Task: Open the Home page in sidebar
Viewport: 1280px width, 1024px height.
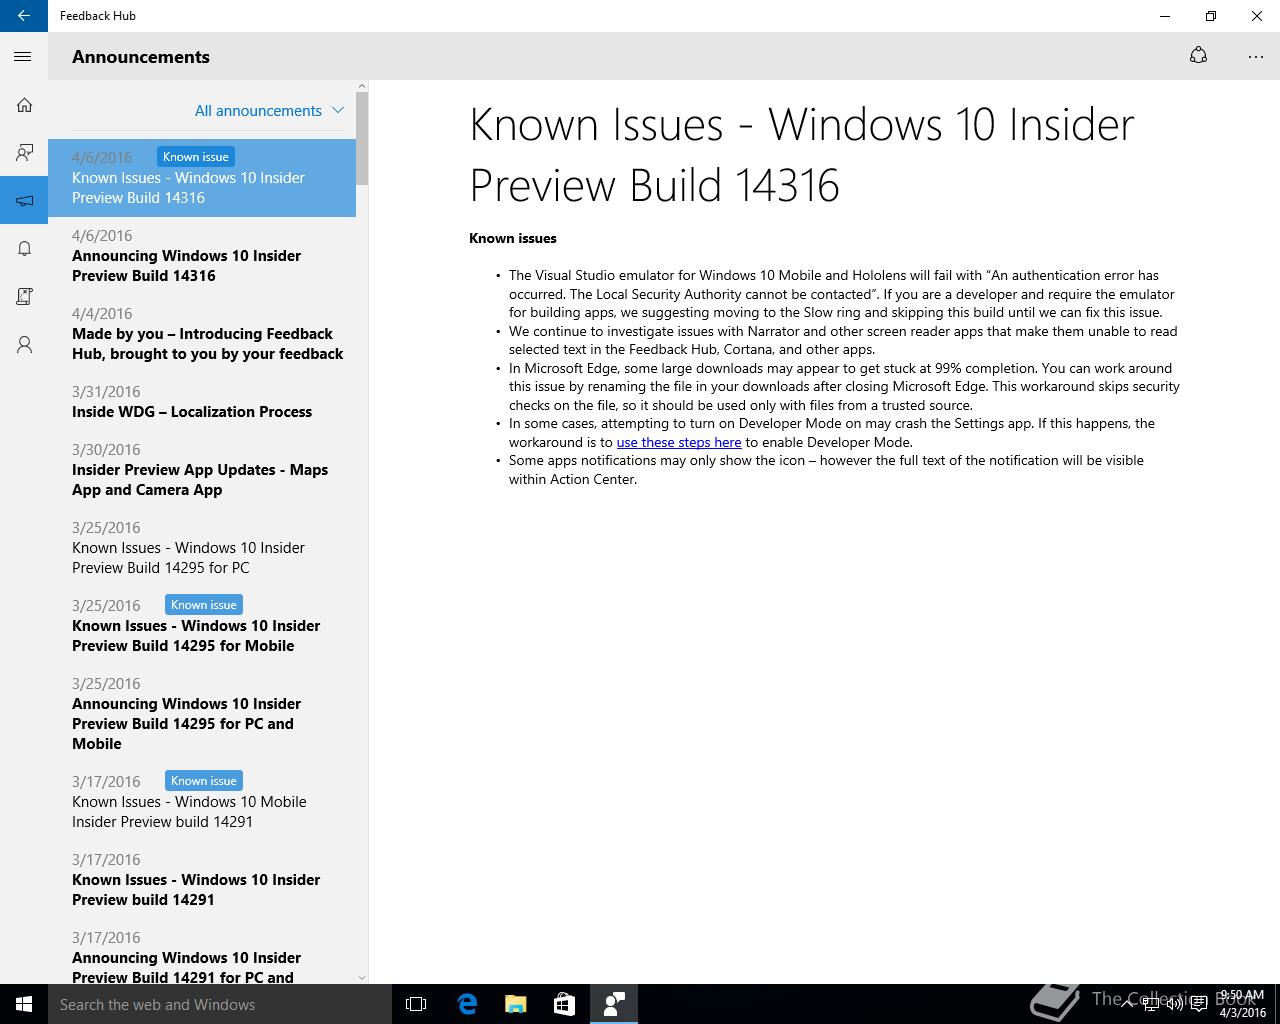Action: (24, 105)
